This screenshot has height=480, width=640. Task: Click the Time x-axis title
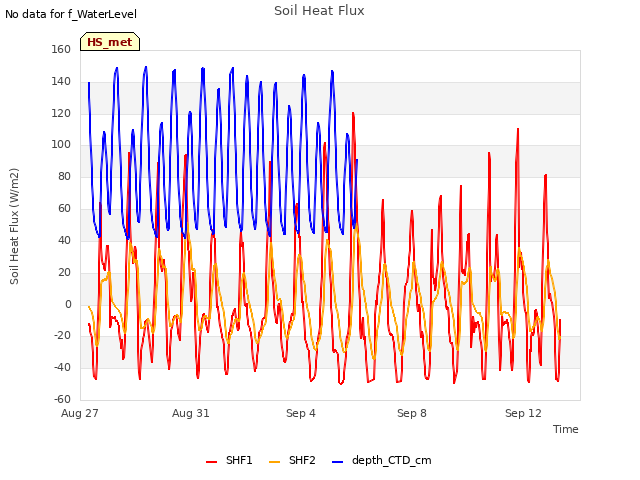tap(566, 429)
